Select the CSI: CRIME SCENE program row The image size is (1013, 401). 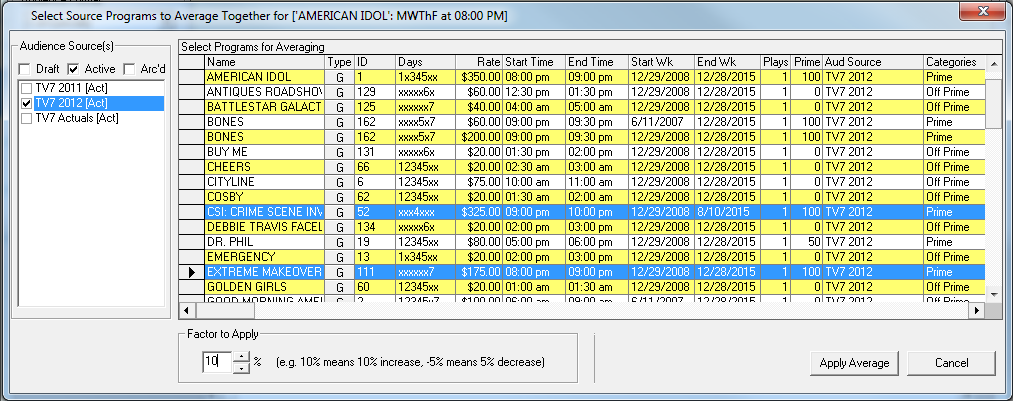click(x=264, y=212)
